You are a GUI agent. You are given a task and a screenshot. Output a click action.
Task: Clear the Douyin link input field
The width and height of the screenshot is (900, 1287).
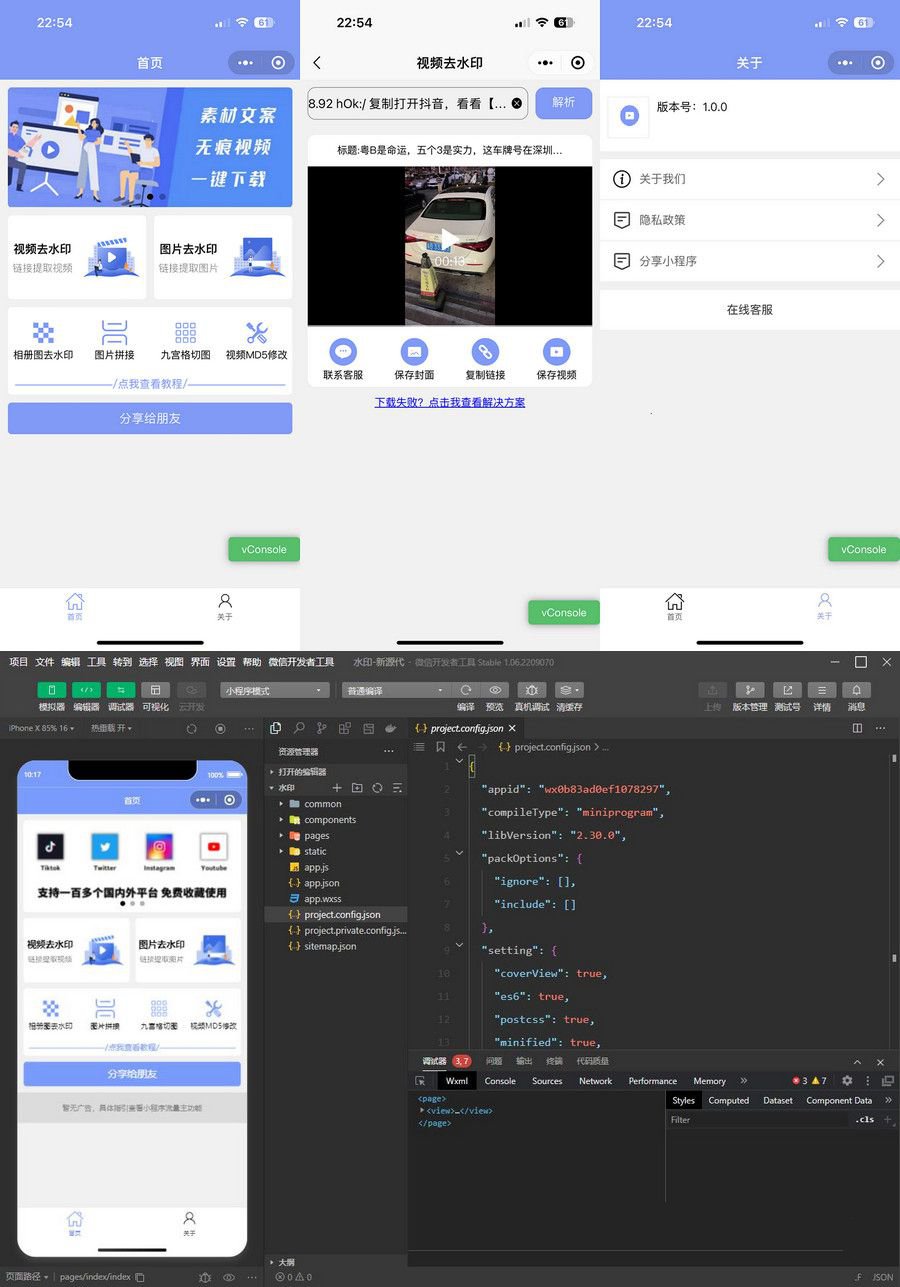click(x=518, y=102)
